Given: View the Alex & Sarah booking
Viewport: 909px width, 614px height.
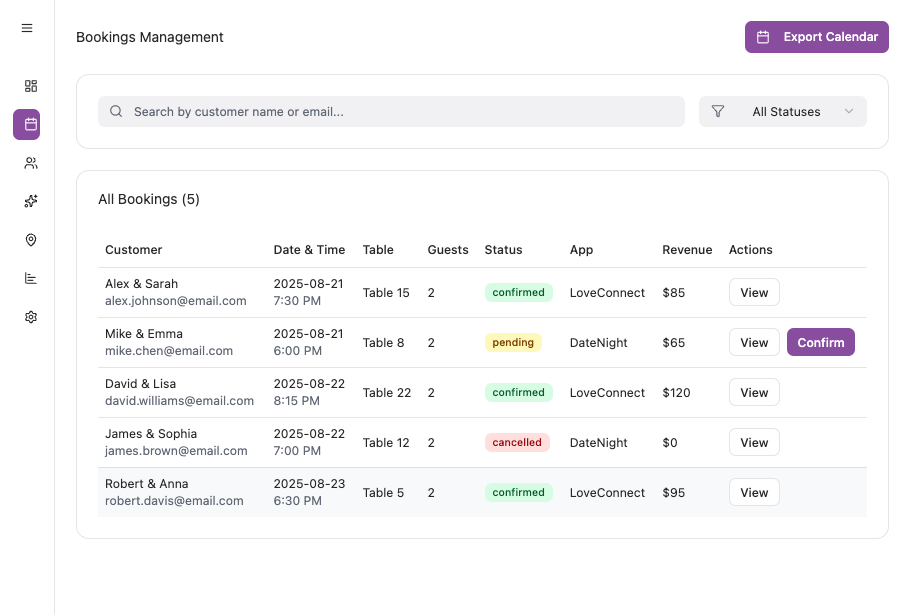Looking at the screenshot, I should coord(754,292).
